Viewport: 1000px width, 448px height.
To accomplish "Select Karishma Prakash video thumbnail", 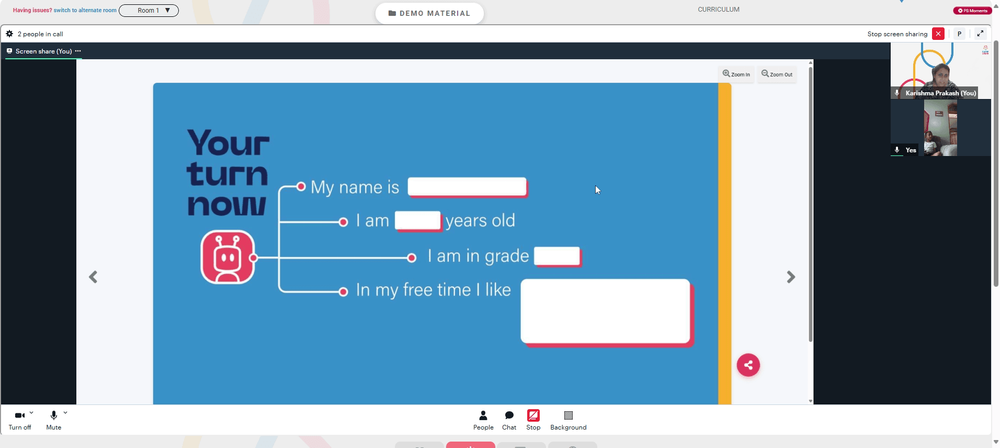I will point(940,71).
